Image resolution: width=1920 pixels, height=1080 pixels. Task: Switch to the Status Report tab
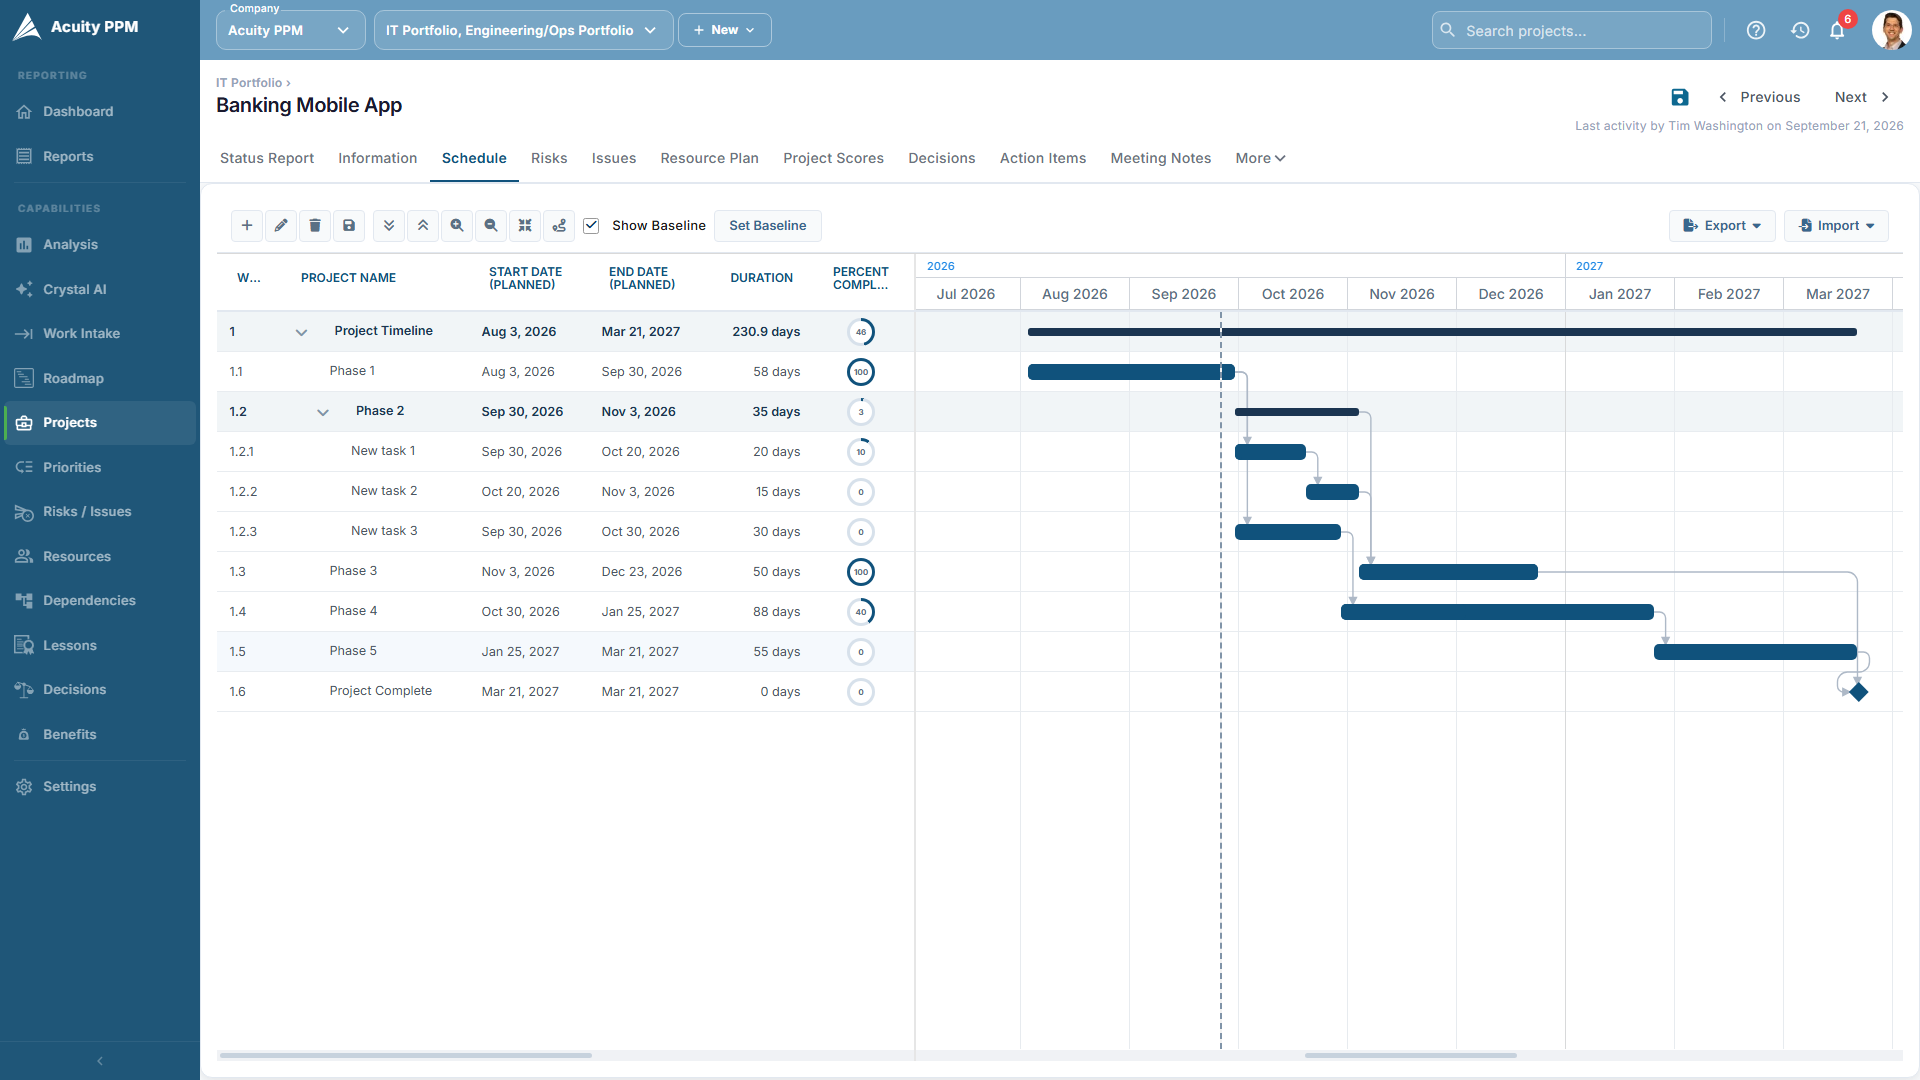pos(267,158)
